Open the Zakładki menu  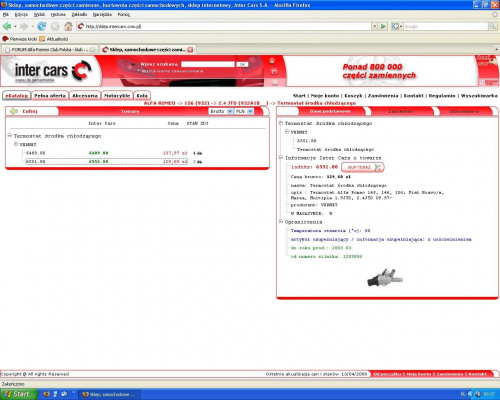[79, 14]
